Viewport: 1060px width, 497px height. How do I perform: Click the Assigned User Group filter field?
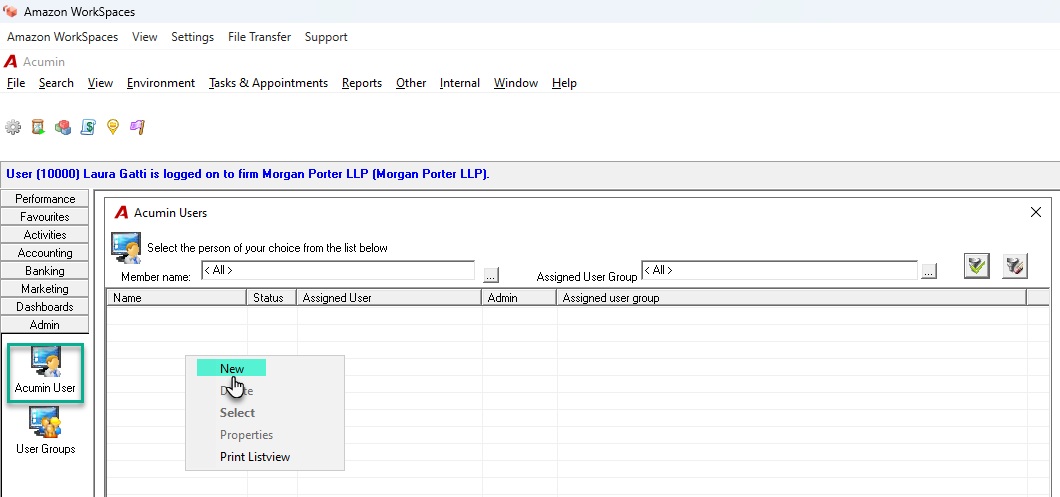tap(779, 270)
